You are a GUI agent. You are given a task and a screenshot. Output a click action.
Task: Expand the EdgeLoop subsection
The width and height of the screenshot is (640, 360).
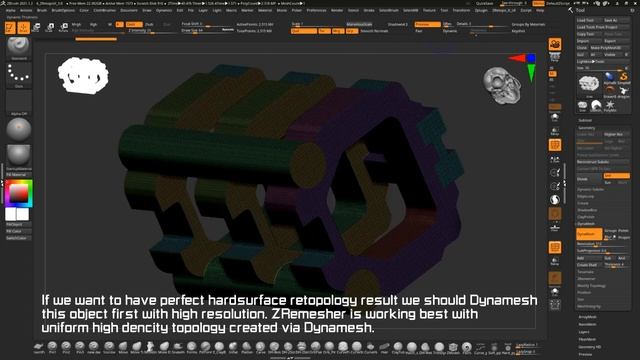coord(586,196)
